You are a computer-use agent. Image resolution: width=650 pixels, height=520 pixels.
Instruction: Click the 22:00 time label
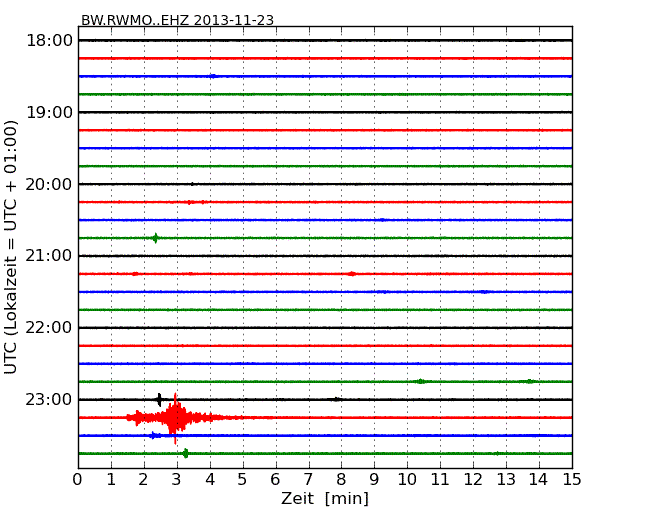pos(49,328)
